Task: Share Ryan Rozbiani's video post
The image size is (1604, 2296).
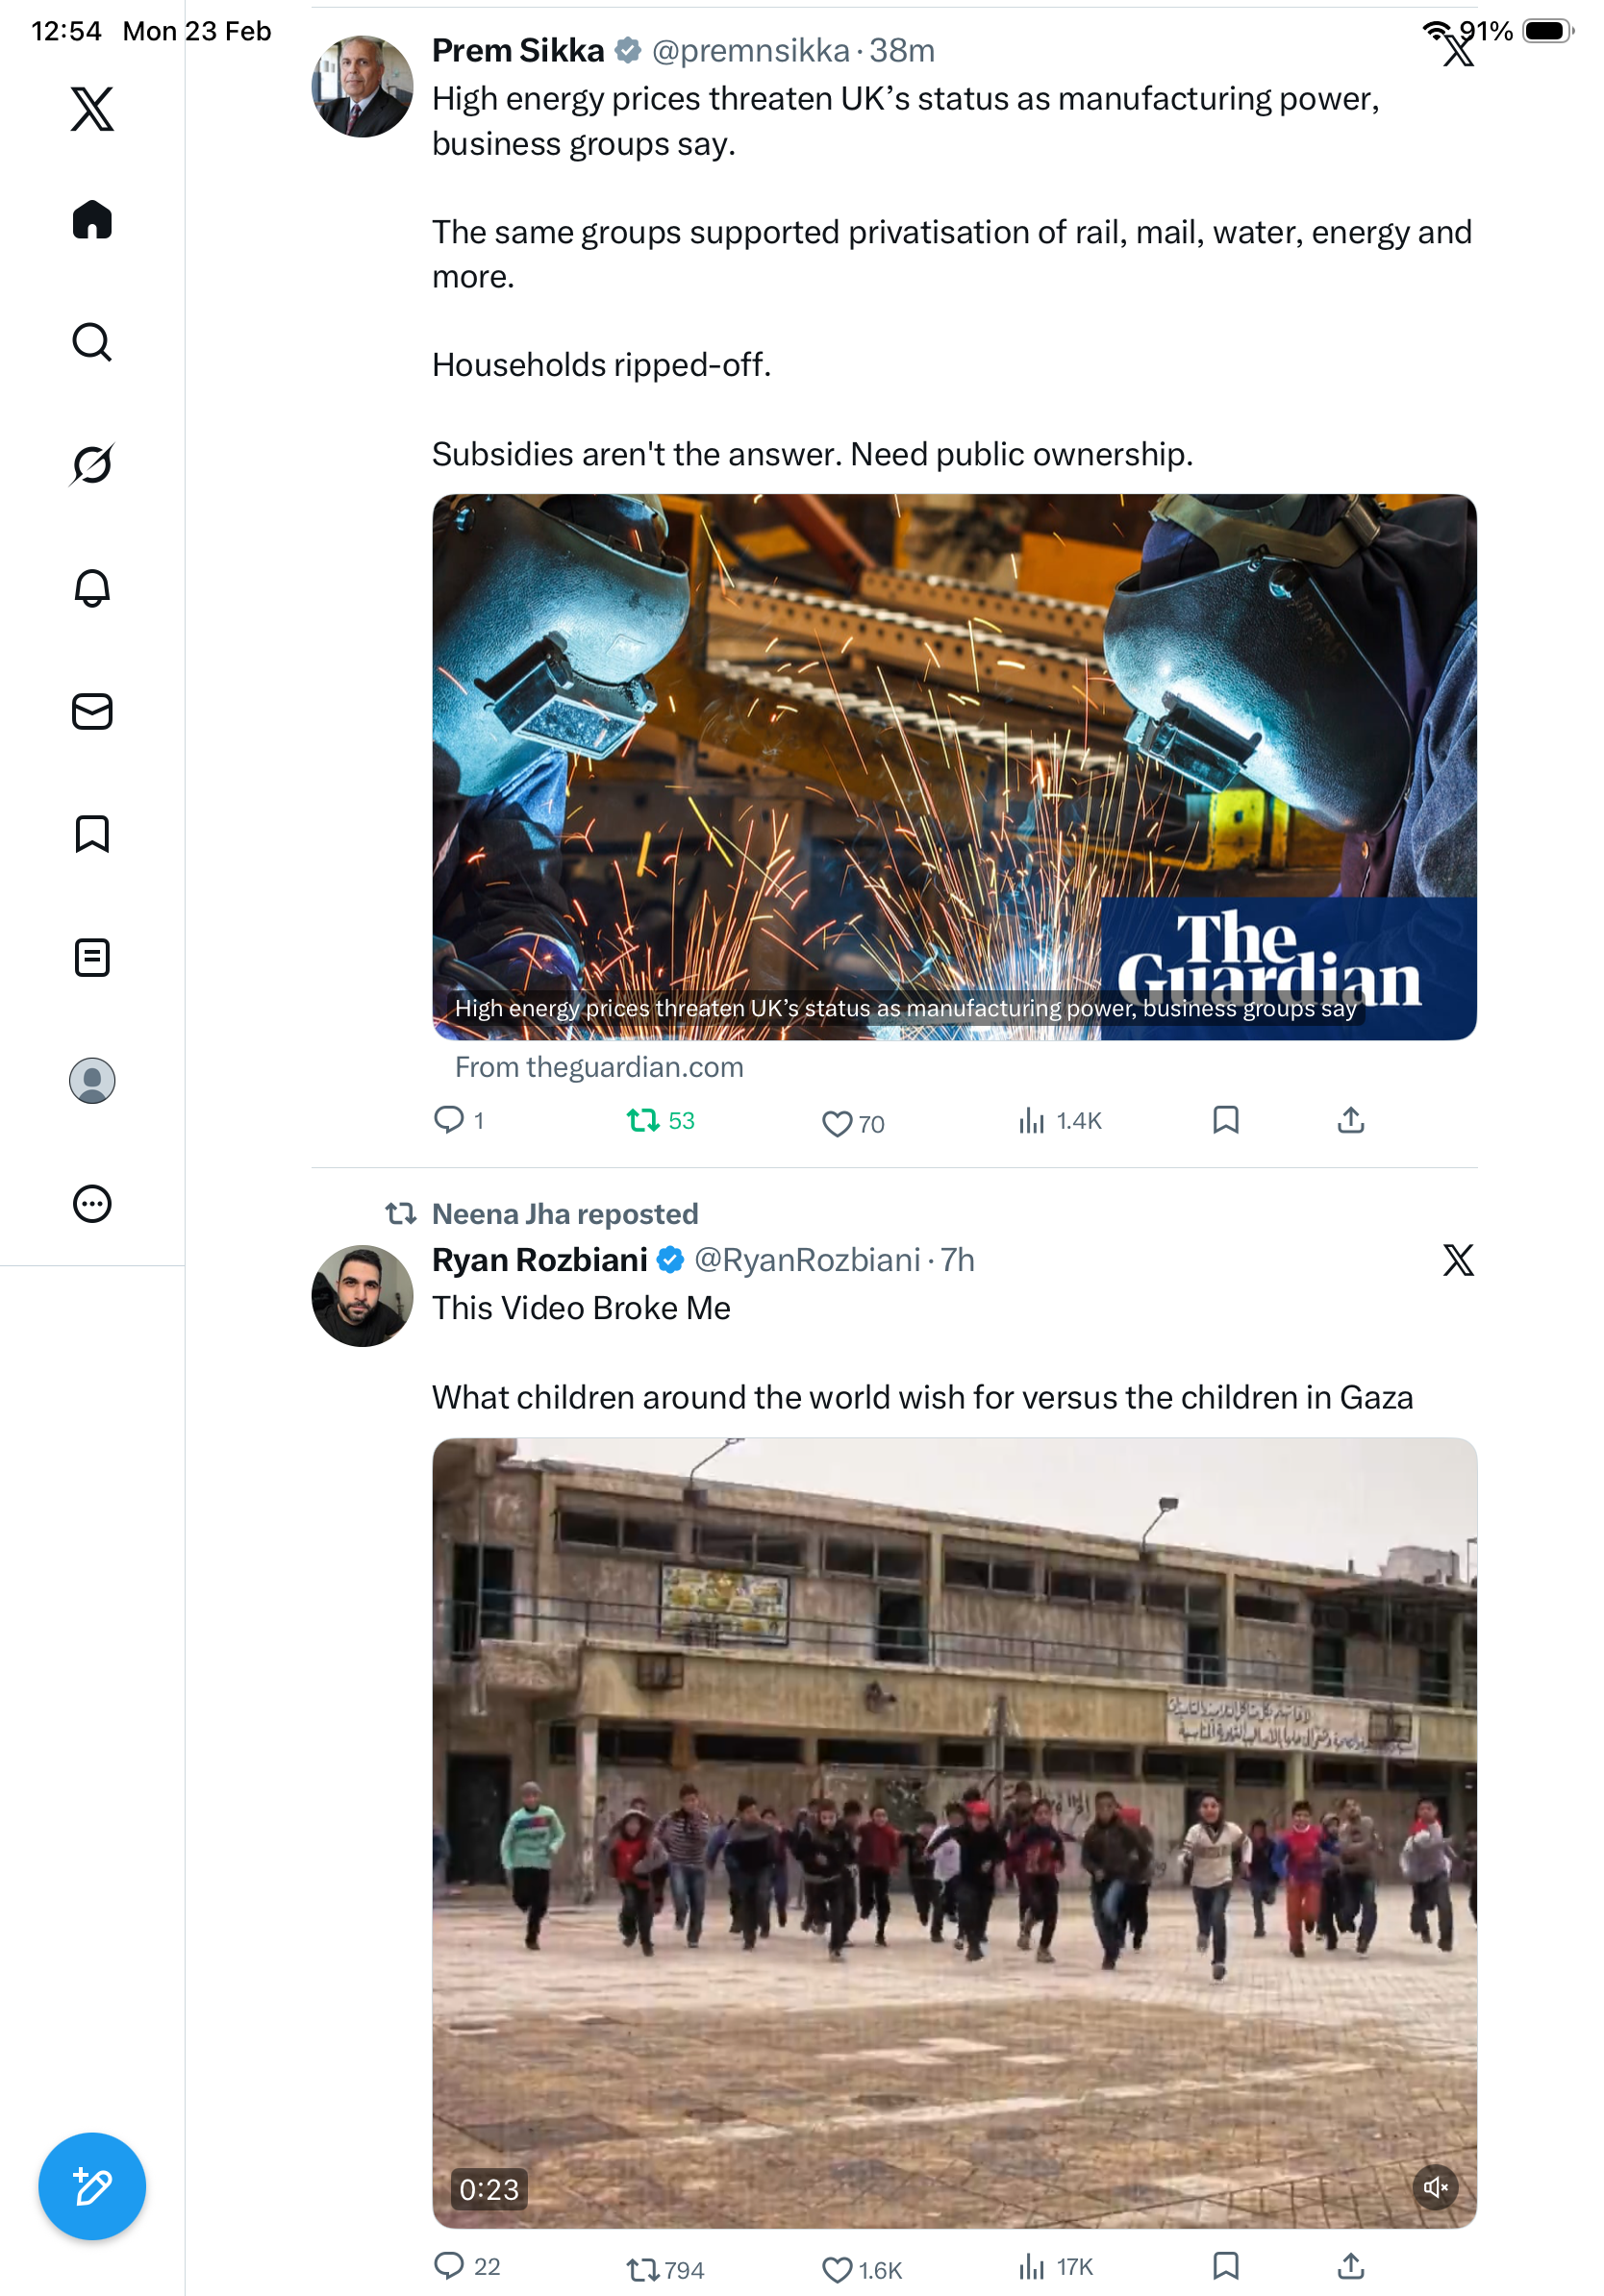Action: [x=1350, y=2265]
